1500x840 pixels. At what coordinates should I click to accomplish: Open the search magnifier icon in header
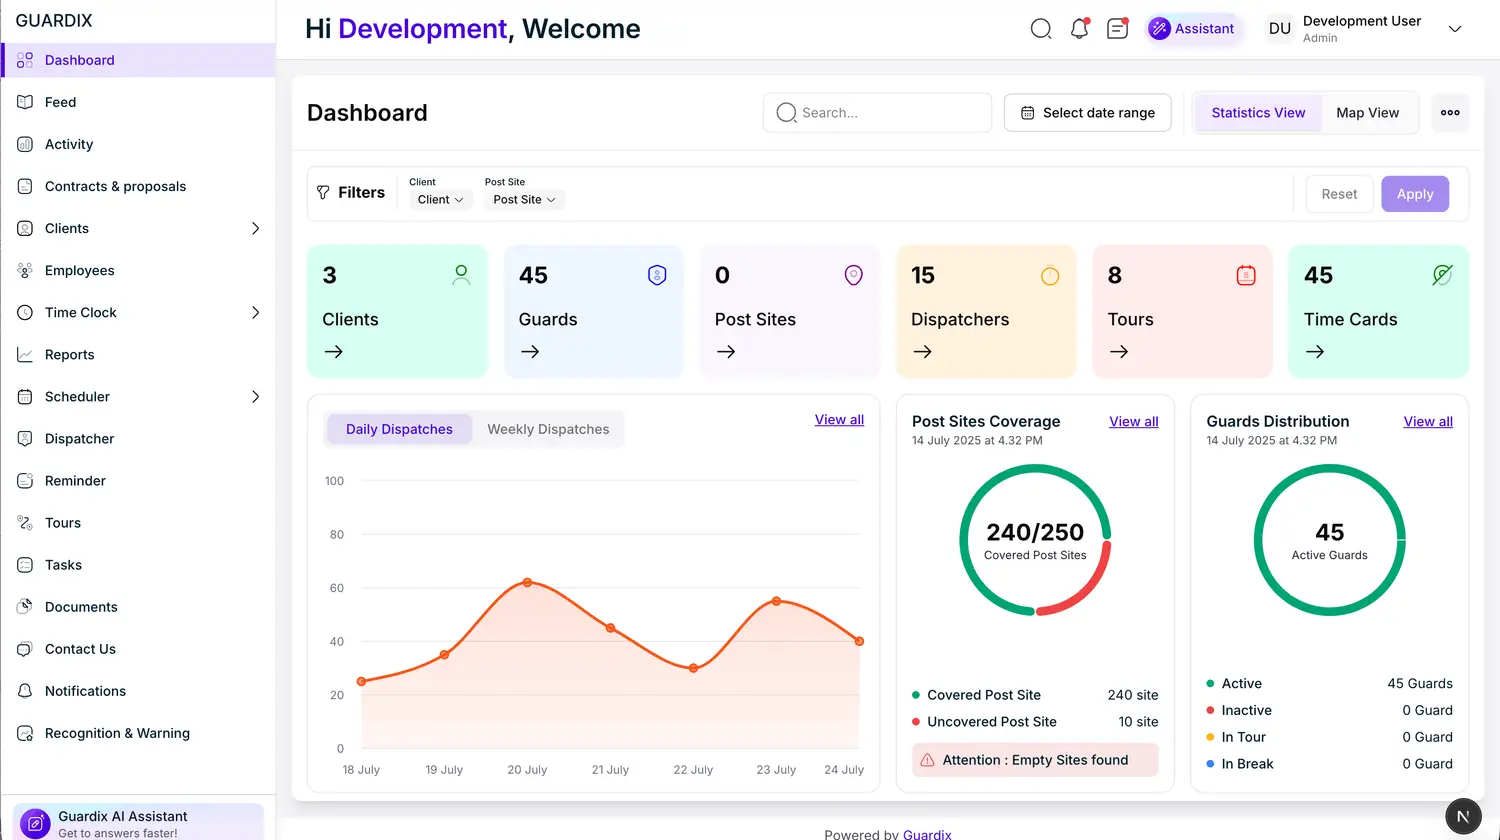pyautogui.click(x=1041, y=29)
